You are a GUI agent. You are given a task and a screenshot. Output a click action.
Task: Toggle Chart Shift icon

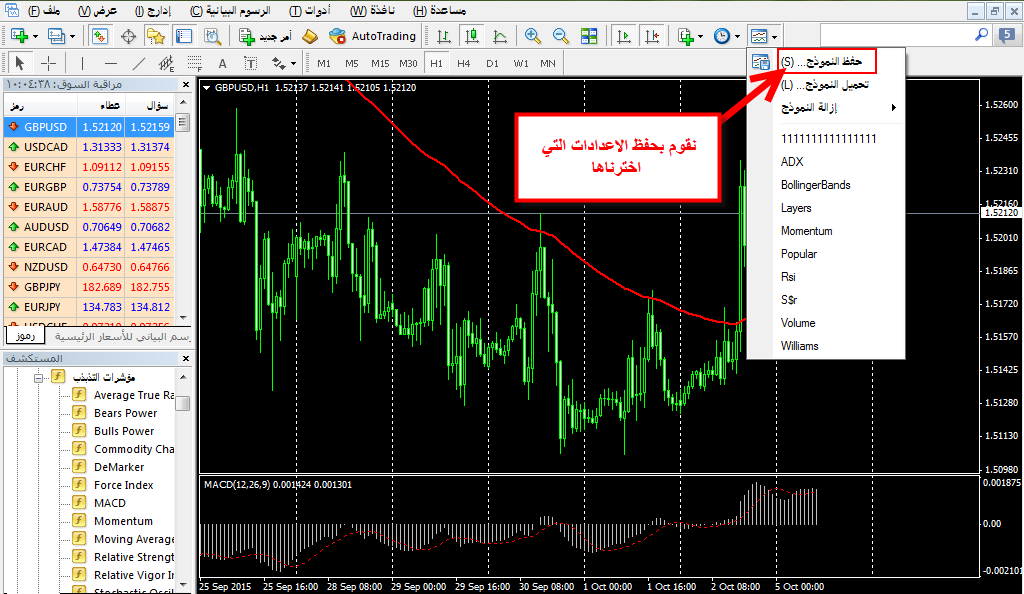[652, 37]
